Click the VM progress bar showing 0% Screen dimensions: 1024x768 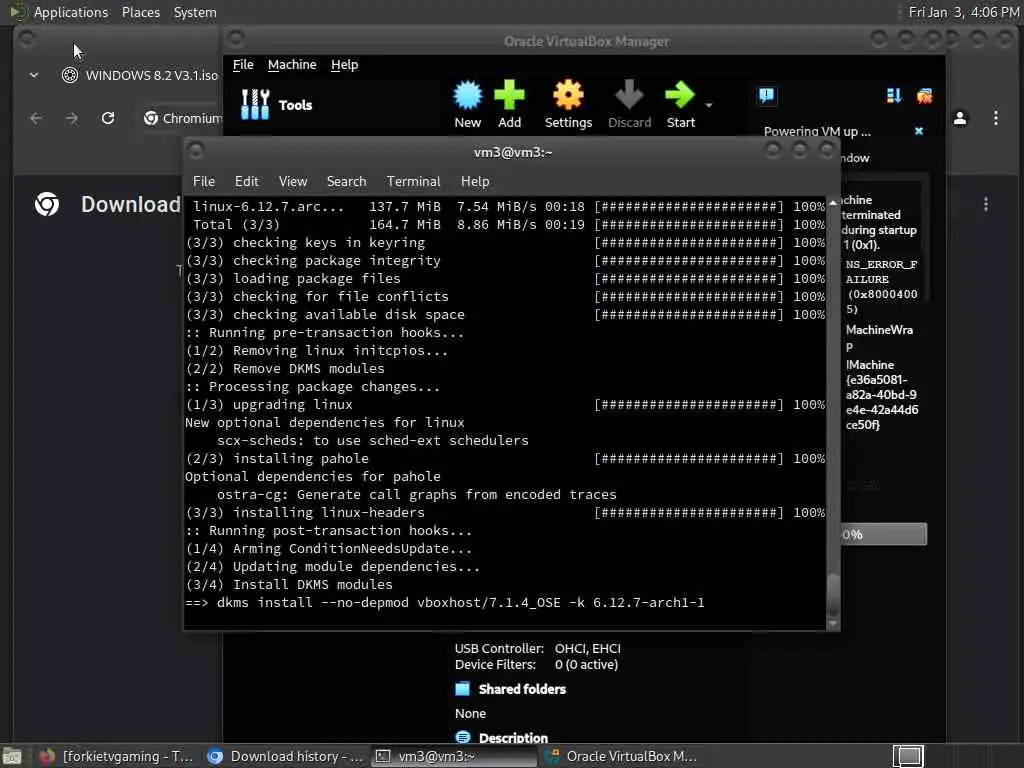pos(883,534)
